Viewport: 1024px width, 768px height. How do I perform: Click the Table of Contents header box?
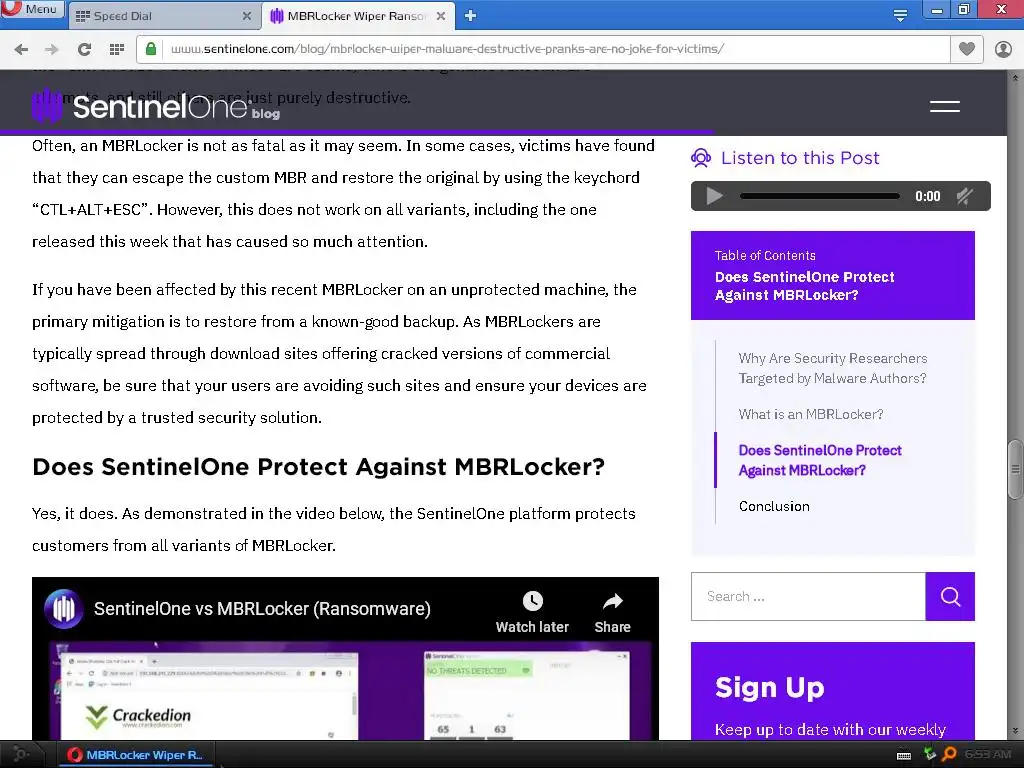click(x=833, y=275)
